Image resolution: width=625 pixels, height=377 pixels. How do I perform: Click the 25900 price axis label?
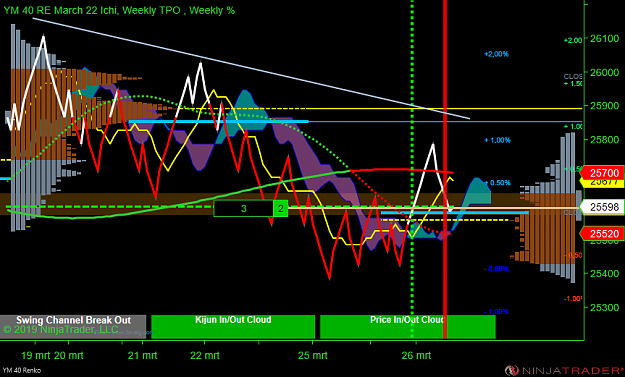click(604, 106)
